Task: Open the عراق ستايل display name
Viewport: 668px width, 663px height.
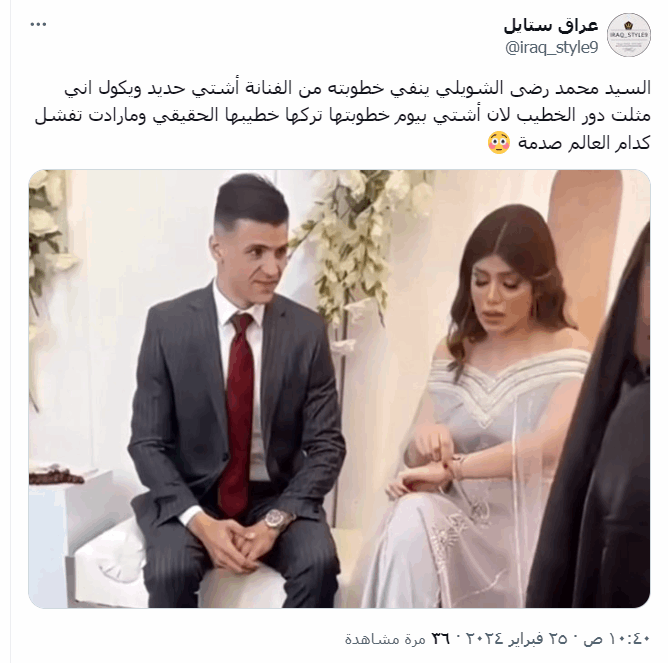Action: [551, 25]
